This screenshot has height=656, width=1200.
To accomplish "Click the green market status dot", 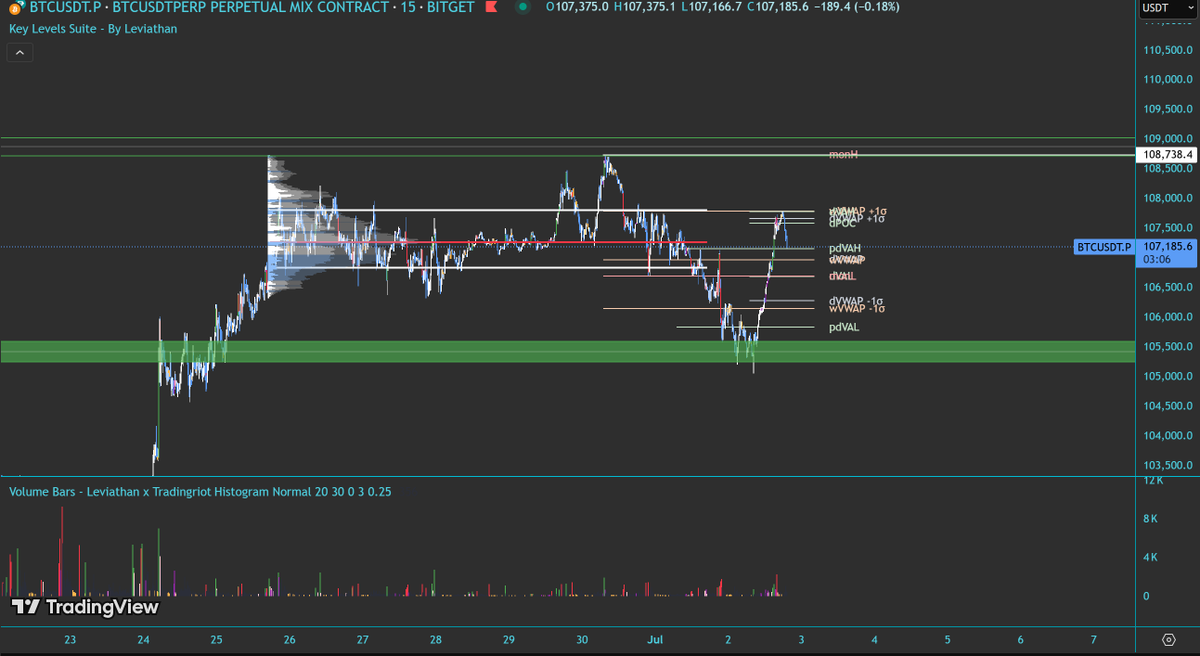I will 522,8.
